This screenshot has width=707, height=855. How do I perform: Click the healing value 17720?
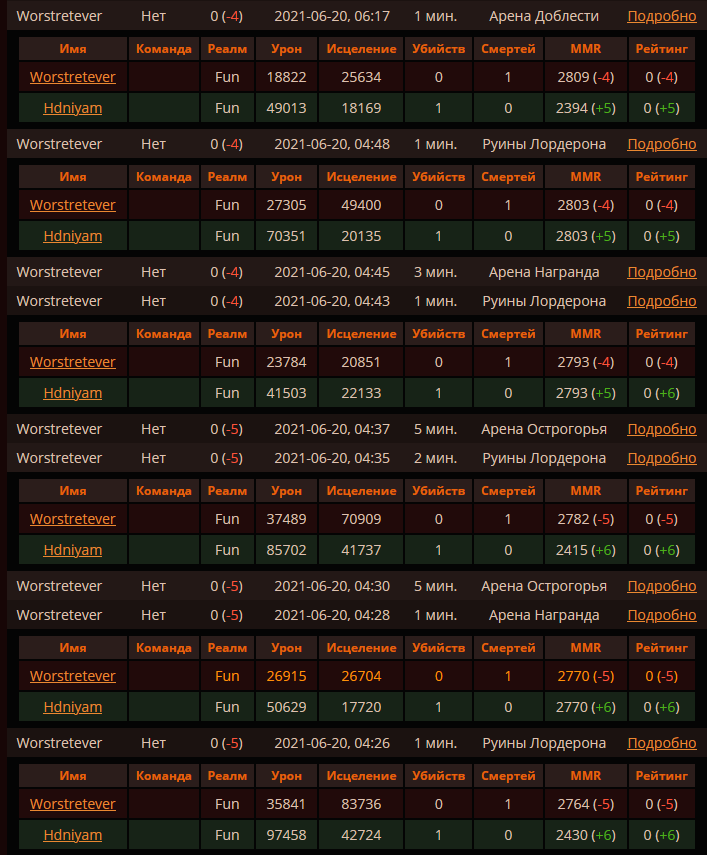point(361,708)
